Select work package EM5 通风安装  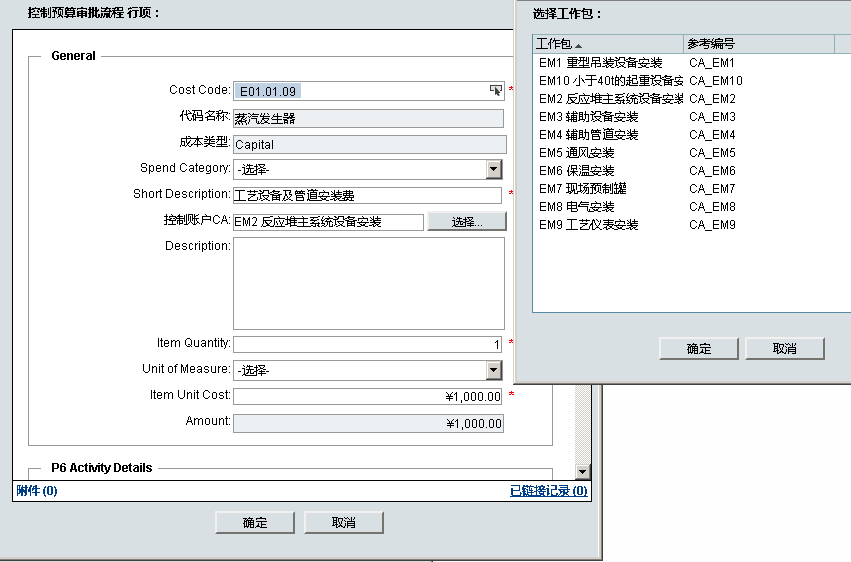[x=576, y=152]
